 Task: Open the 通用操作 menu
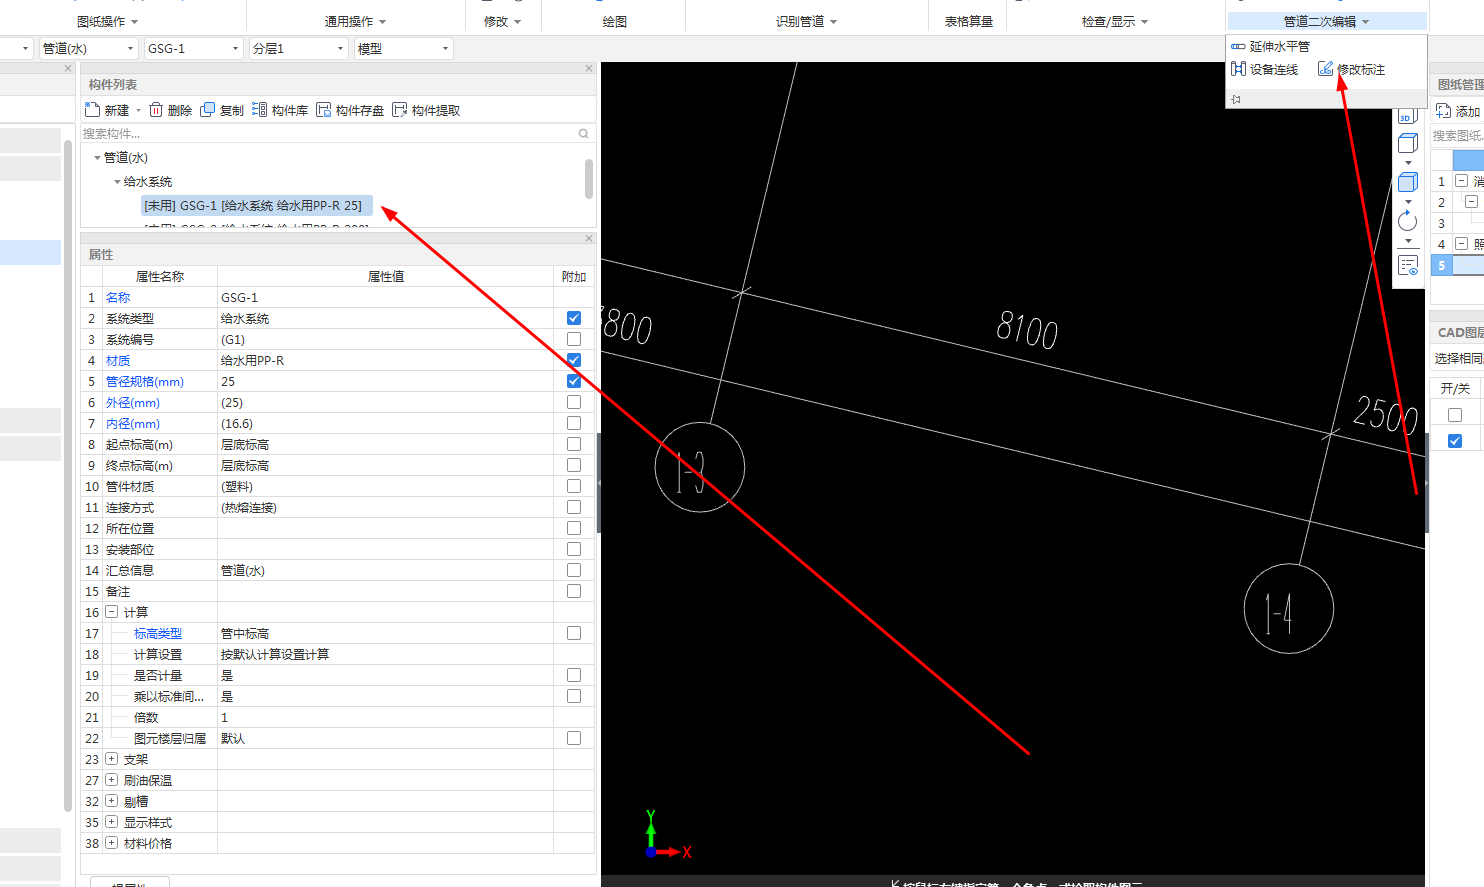click(355, 21)
